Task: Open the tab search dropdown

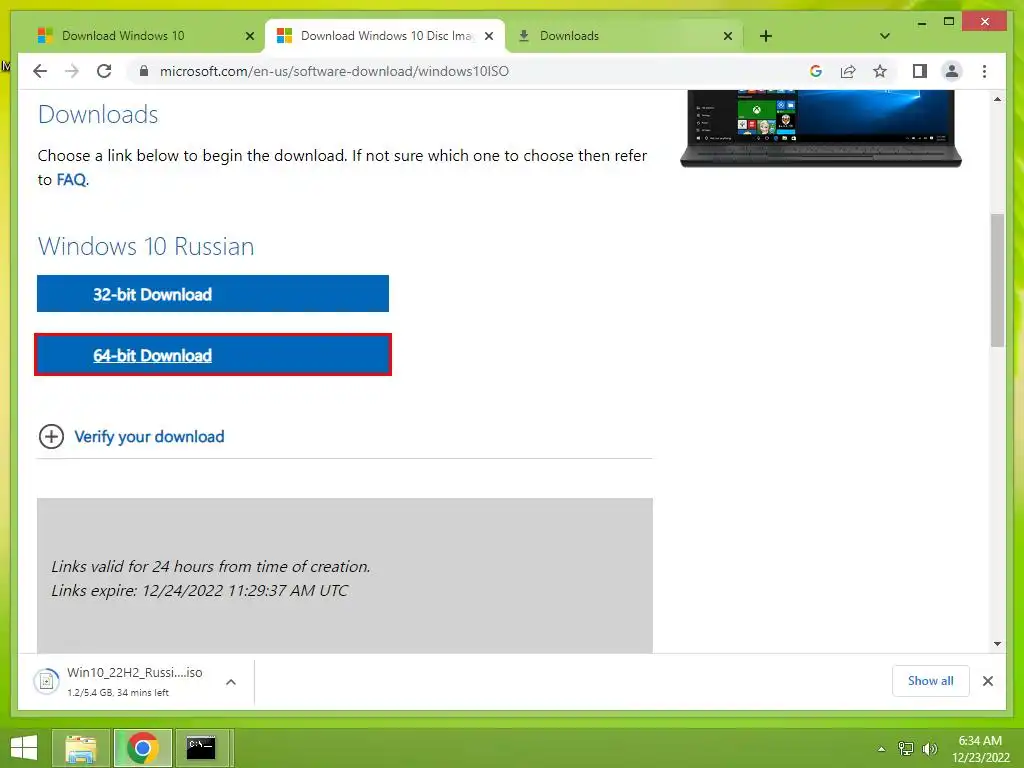Action: 884,36
